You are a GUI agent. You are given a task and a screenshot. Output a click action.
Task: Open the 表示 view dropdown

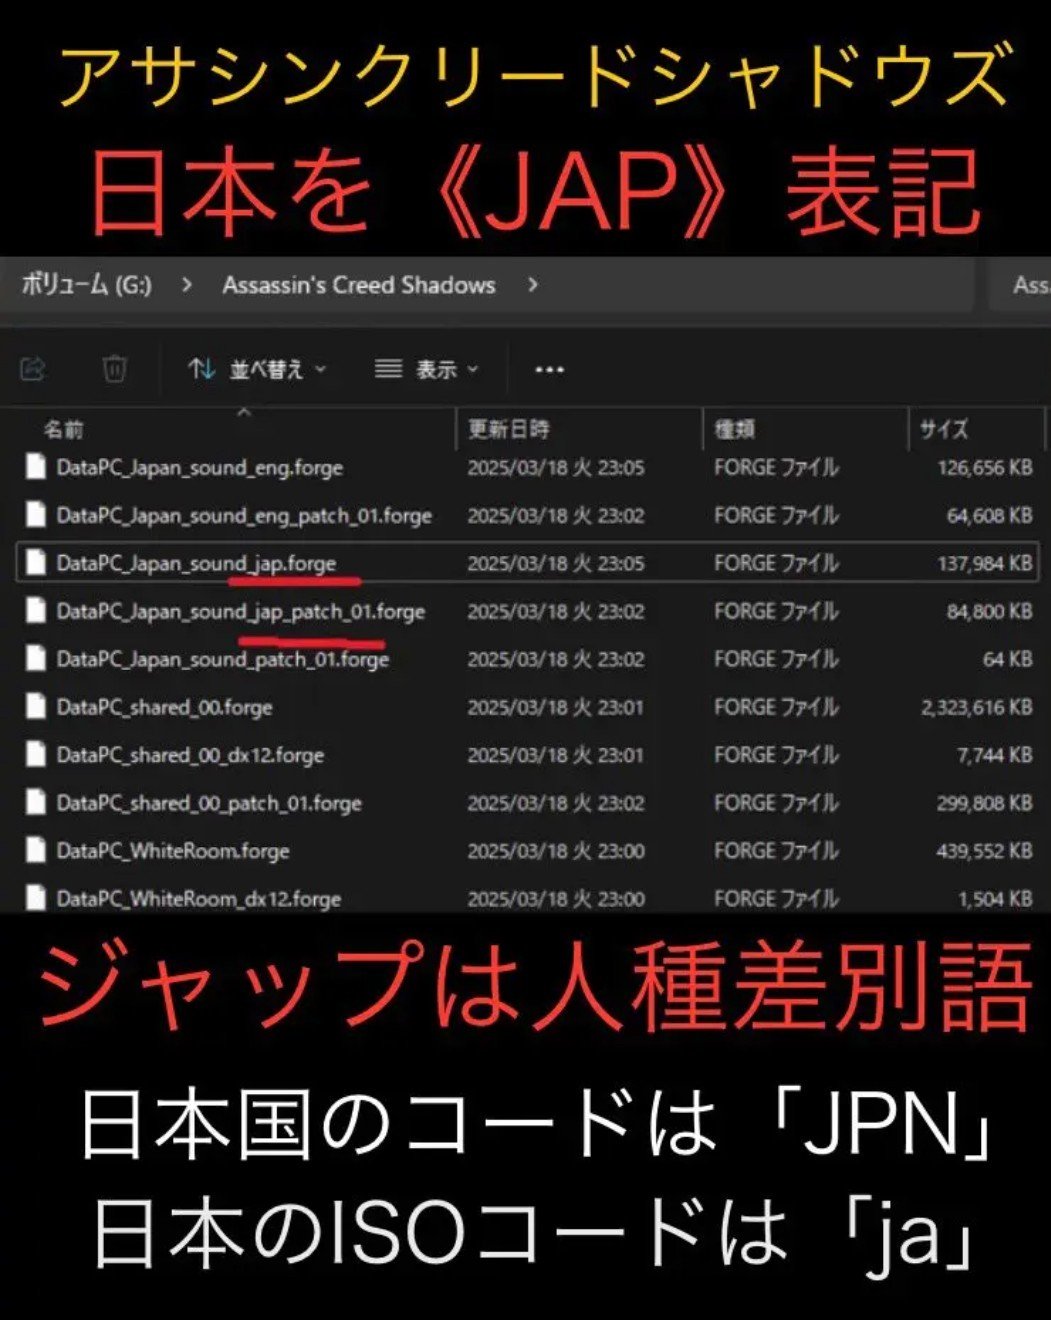426,369
